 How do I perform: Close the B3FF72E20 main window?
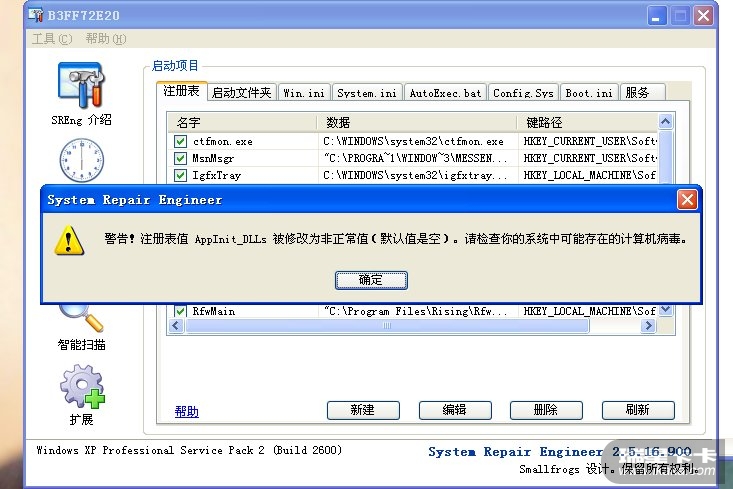click(703, 16)
